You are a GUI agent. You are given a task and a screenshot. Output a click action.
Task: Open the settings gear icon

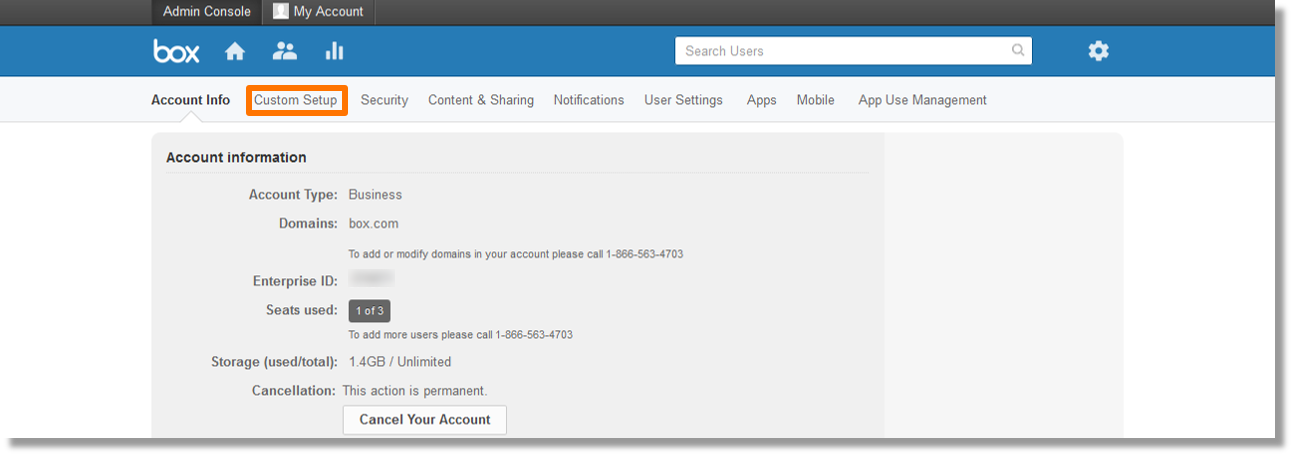coord(1099,51)
